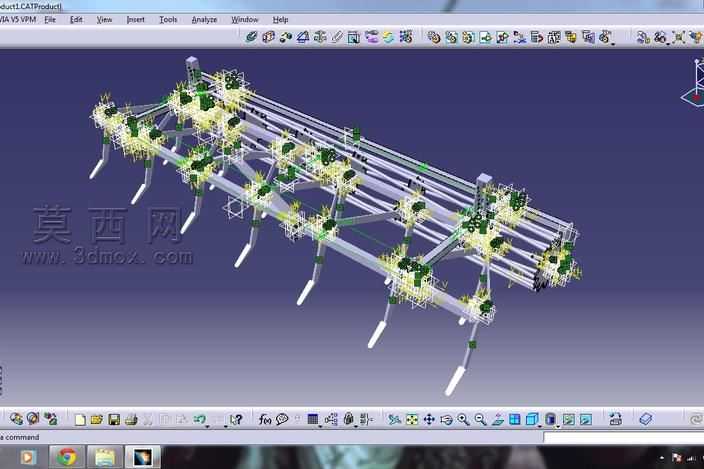
Task: Click the padlock Lock icon
Action: click(x=349, y=419)
